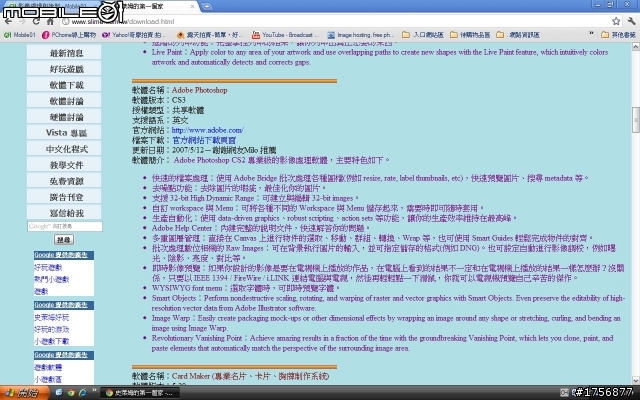The width and height of the screenshot is (640, 400).
Task: Expand the quick launch overflow chevron
Action: click(94, 391)
